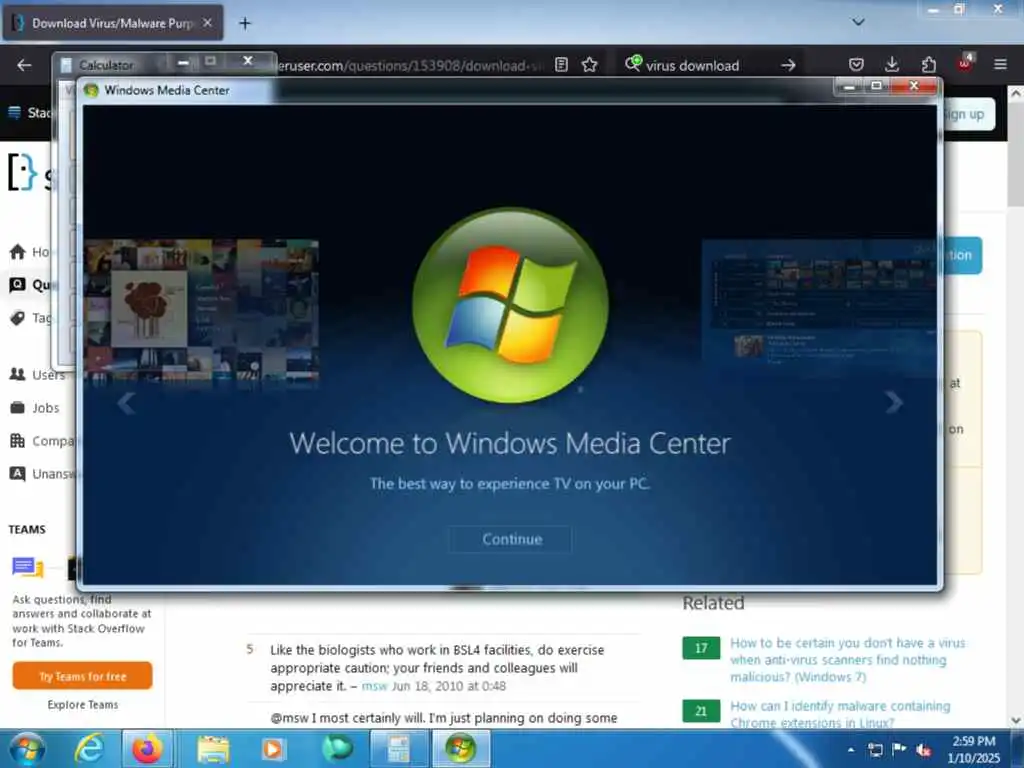The width and height of the screenshot is (1024, 768).
Task: Switch to Calculator in taskbar
Action: click(x=399, y=749)
